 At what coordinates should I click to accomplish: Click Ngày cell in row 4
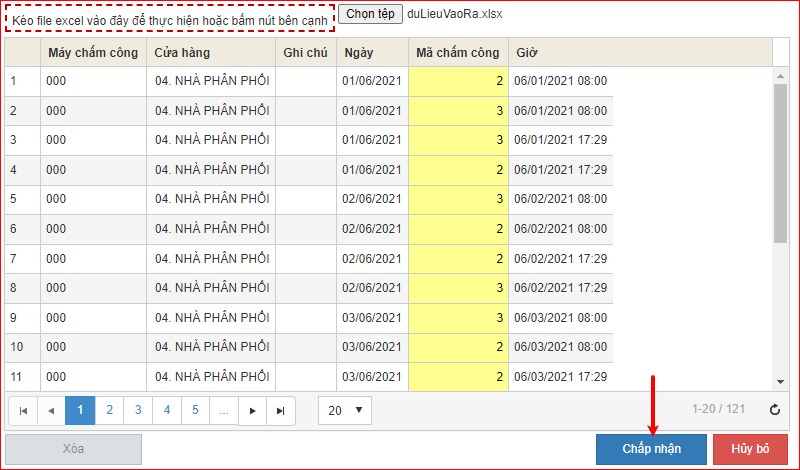372,170
